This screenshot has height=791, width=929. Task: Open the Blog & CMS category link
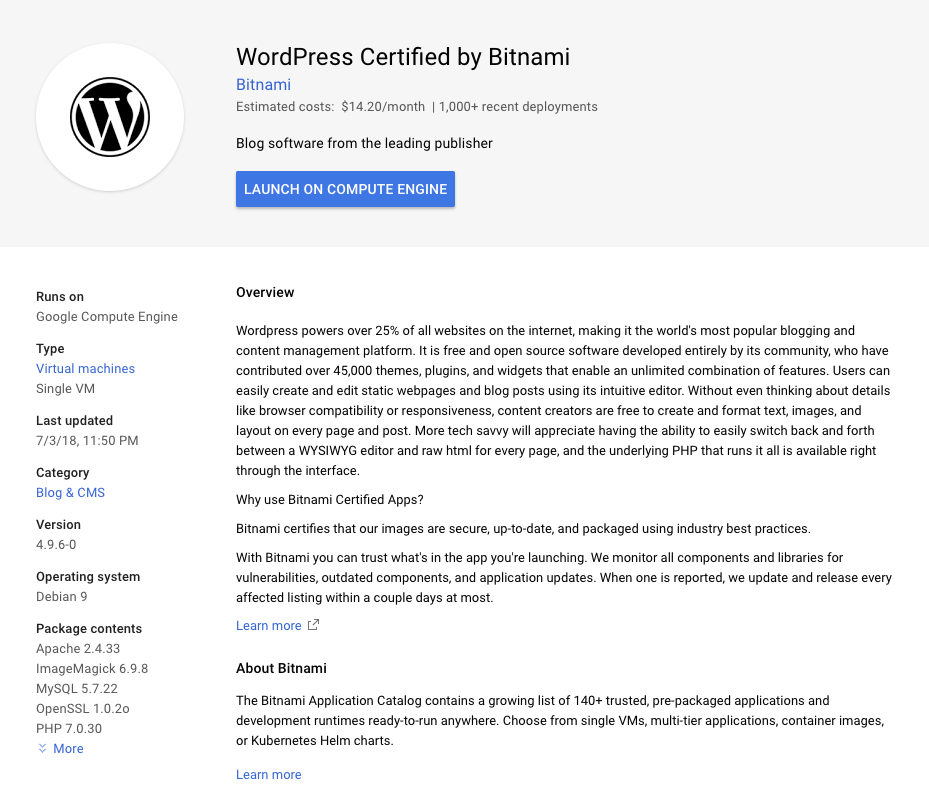71,493
